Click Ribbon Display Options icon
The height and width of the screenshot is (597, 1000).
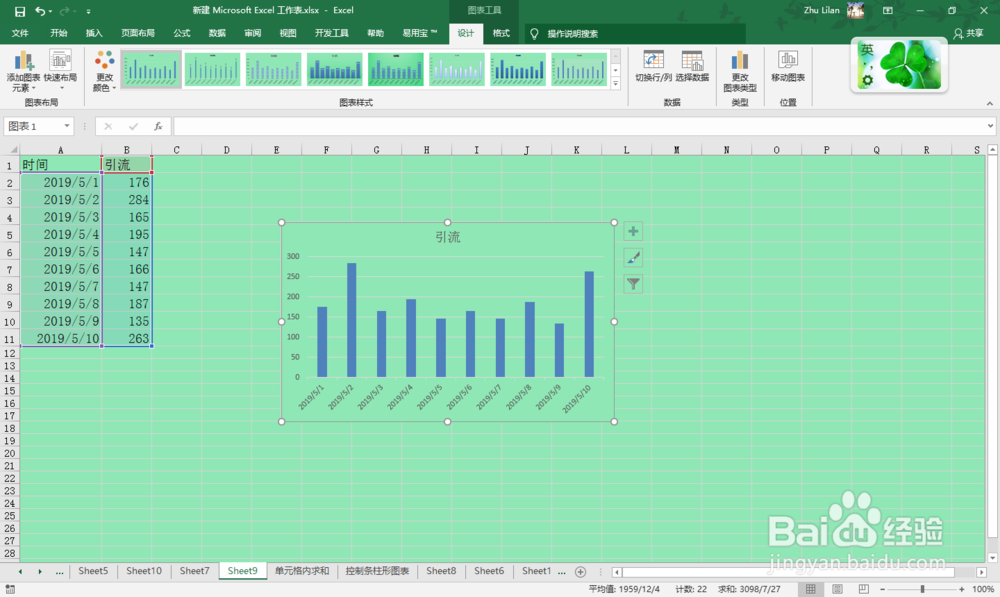pyautogui.click(x=888, y=11)
